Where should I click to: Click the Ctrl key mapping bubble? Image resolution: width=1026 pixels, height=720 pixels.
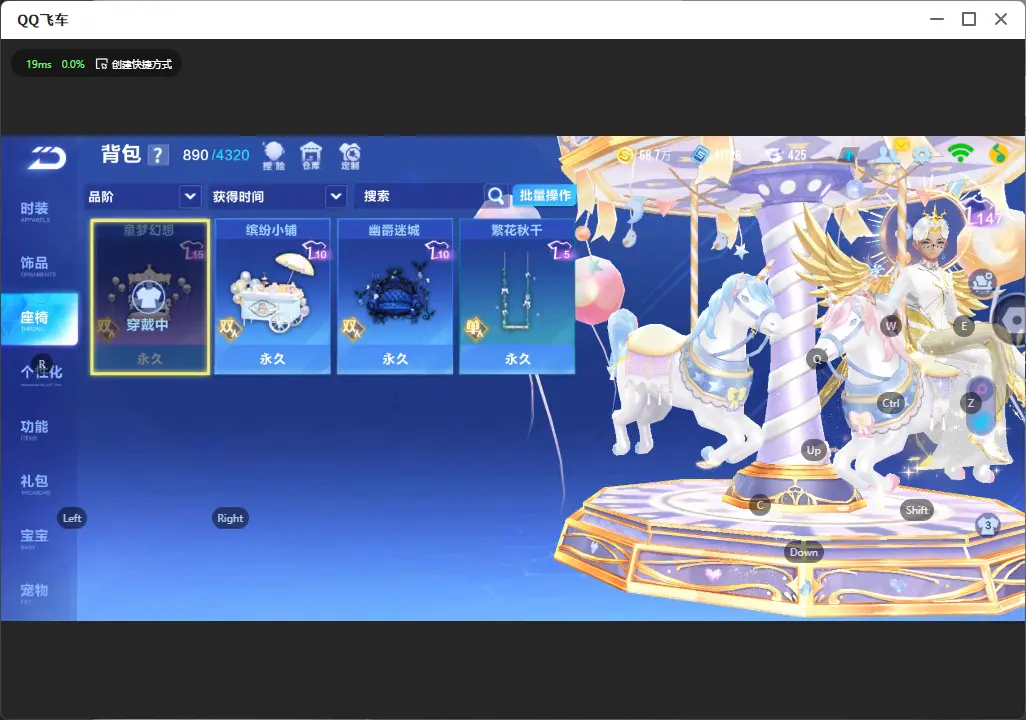(891, 403)
